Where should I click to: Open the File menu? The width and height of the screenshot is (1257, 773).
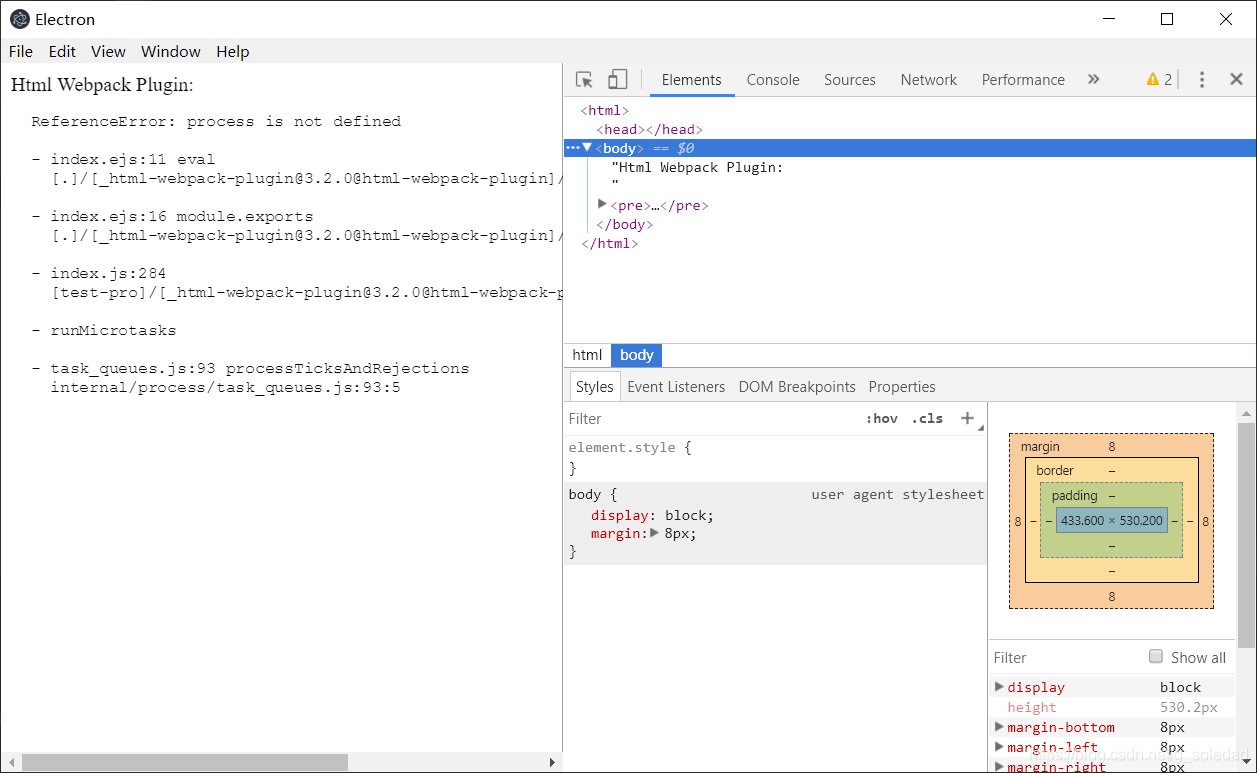(20, 52)
